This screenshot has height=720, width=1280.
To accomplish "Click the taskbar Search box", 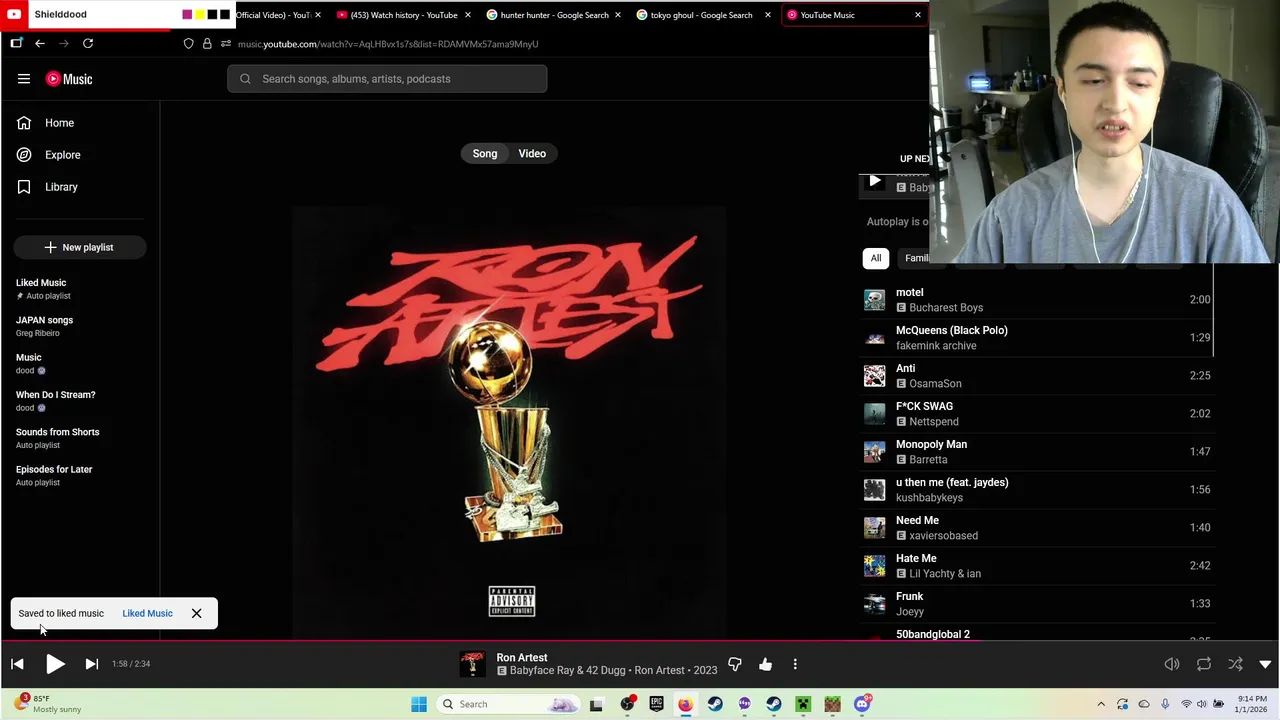I will (x=508, y=704).
